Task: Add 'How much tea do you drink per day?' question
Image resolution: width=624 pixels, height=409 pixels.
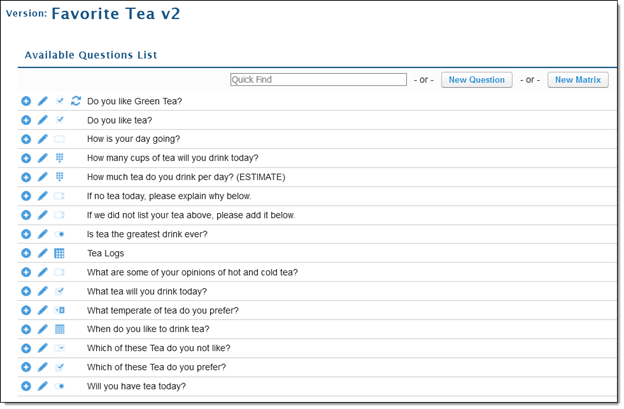Action: coord(26,177)
